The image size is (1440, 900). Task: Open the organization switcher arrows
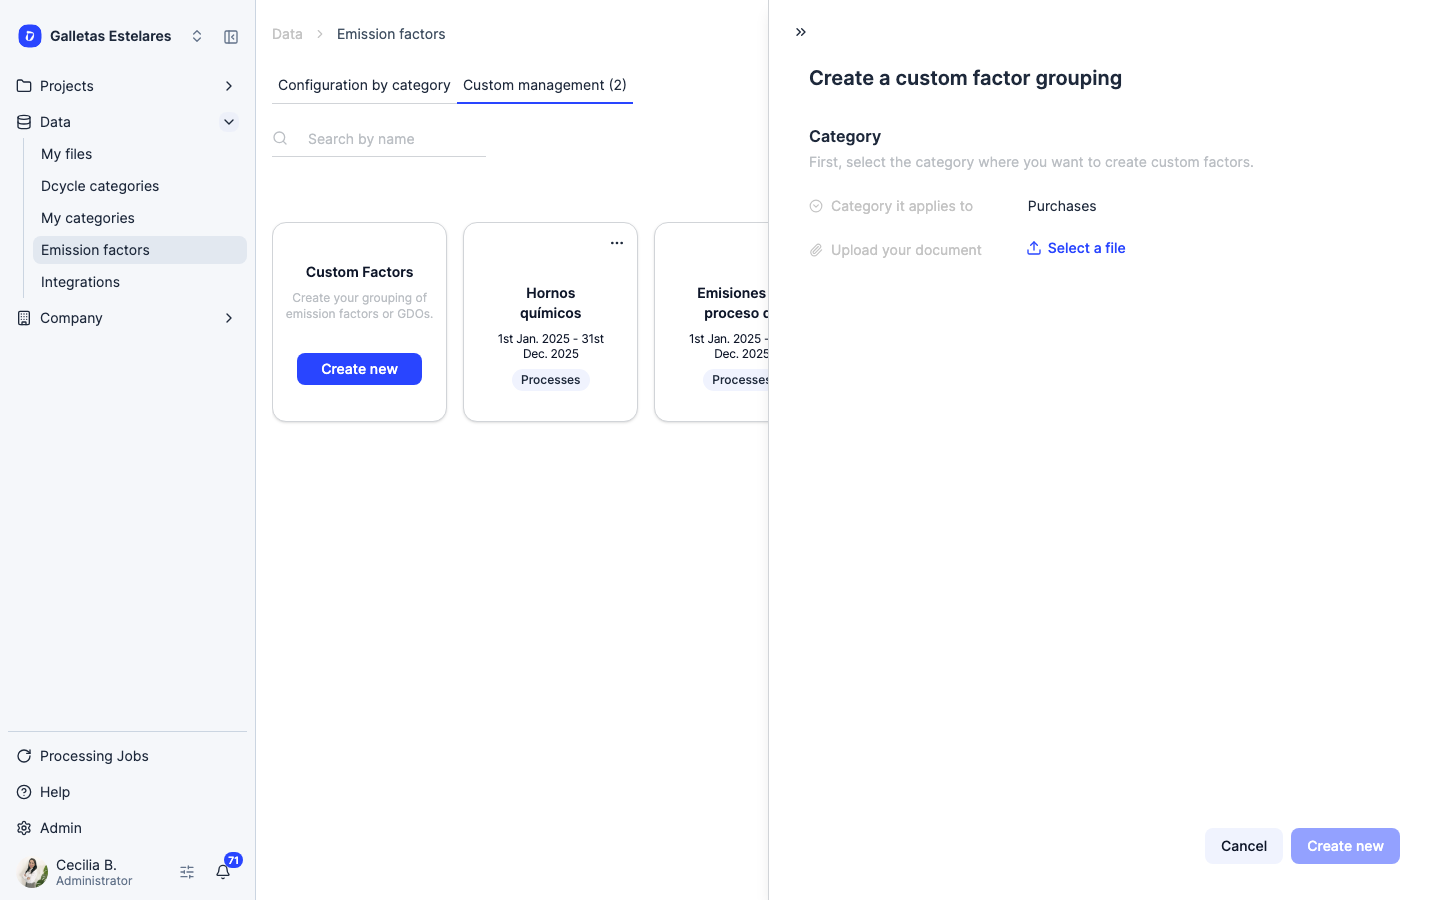click(x=197, y=36)
